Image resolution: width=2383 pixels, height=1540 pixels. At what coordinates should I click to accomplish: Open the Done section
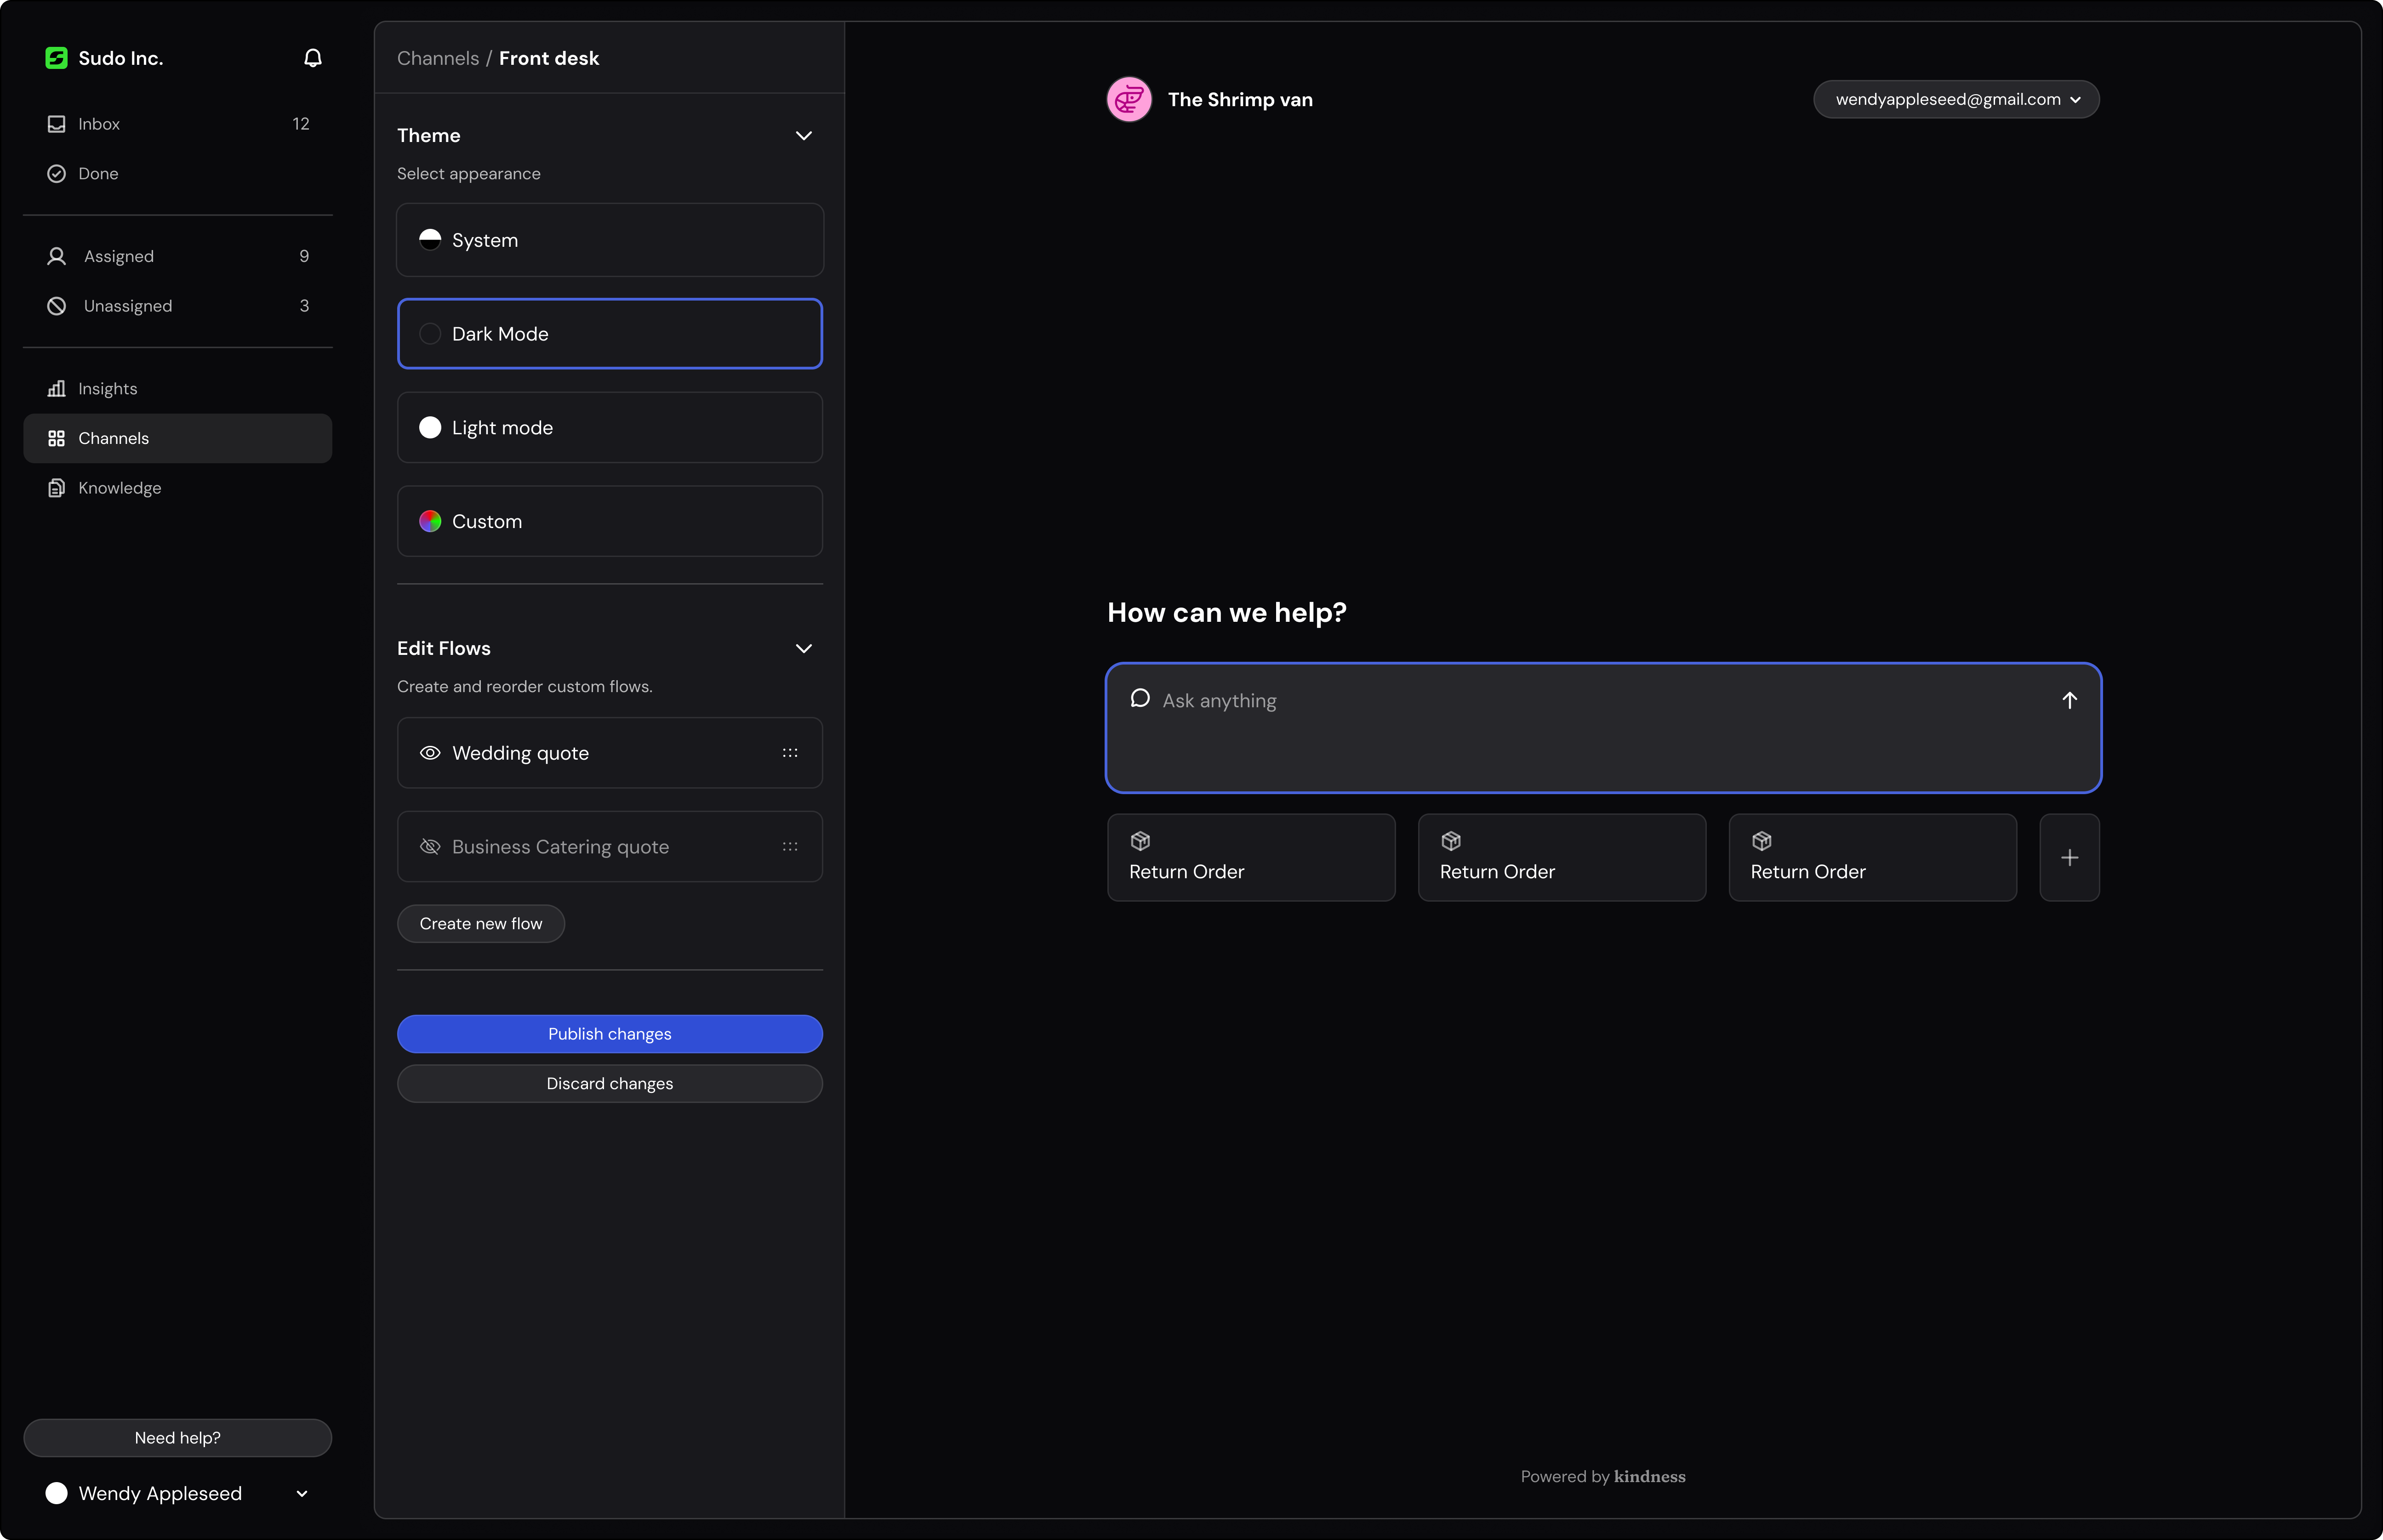pos(178,174)
